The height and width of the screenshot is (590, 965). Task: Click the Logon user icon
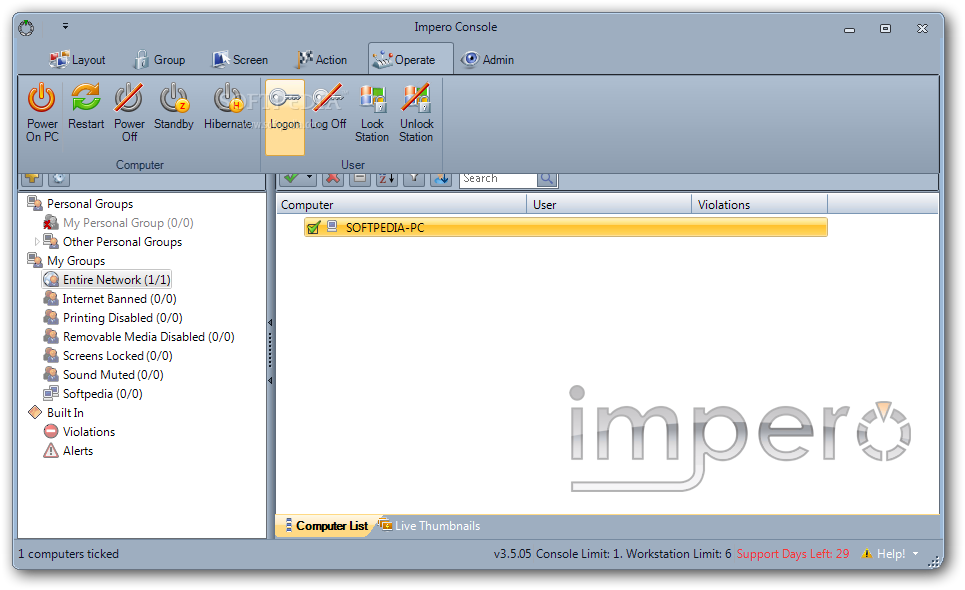pos(284,98)
